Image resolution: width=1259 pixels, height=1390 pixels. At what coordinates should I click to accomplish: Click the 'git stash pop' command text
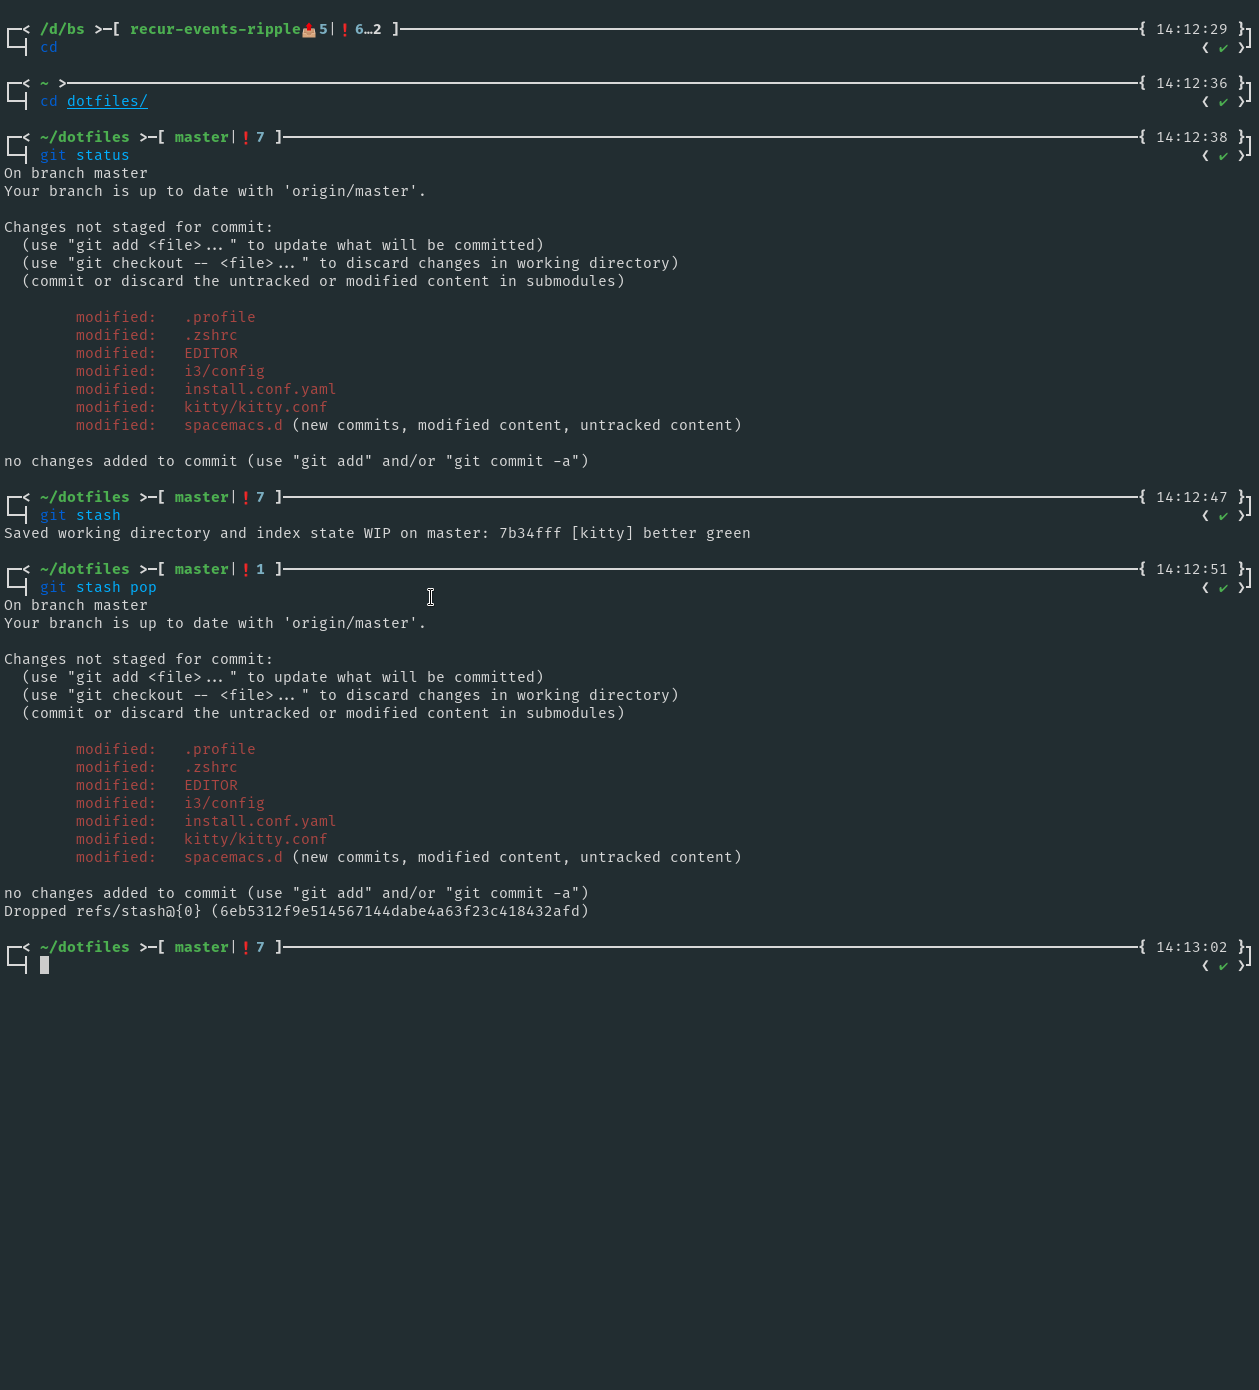[x=98, y=587]
